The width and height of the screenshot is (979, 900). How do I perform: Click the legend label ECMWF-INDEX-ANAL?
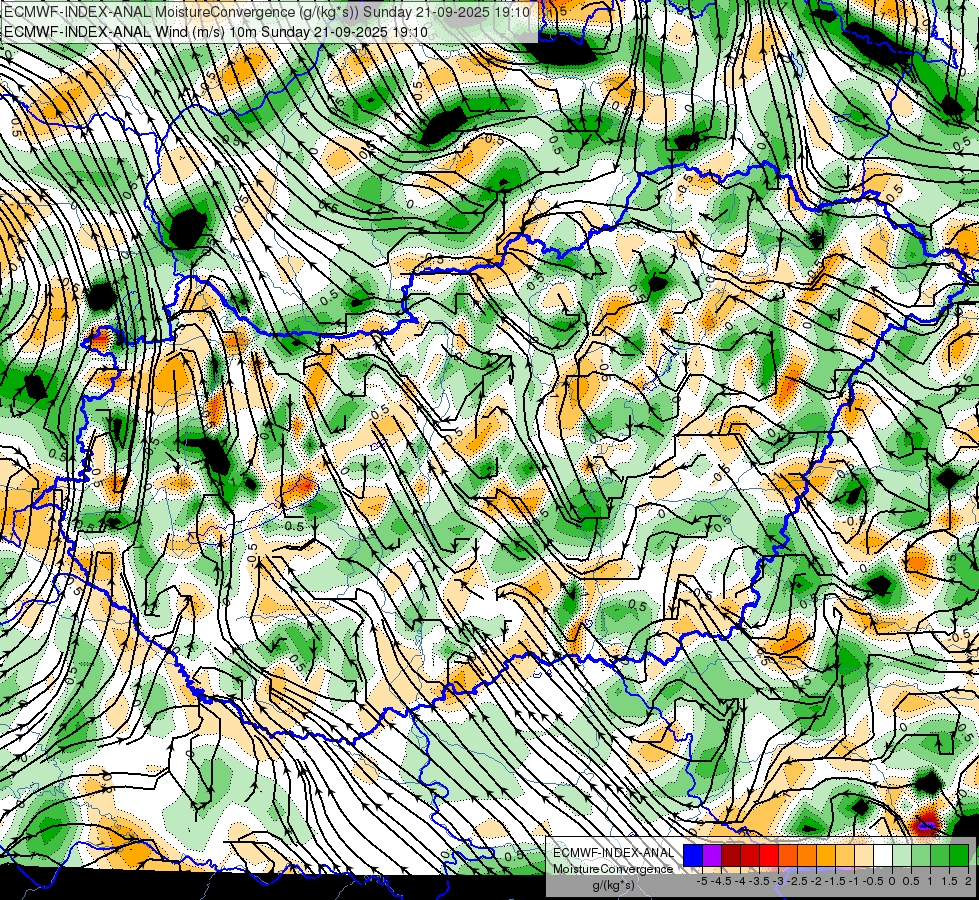[x=614, y=853]
